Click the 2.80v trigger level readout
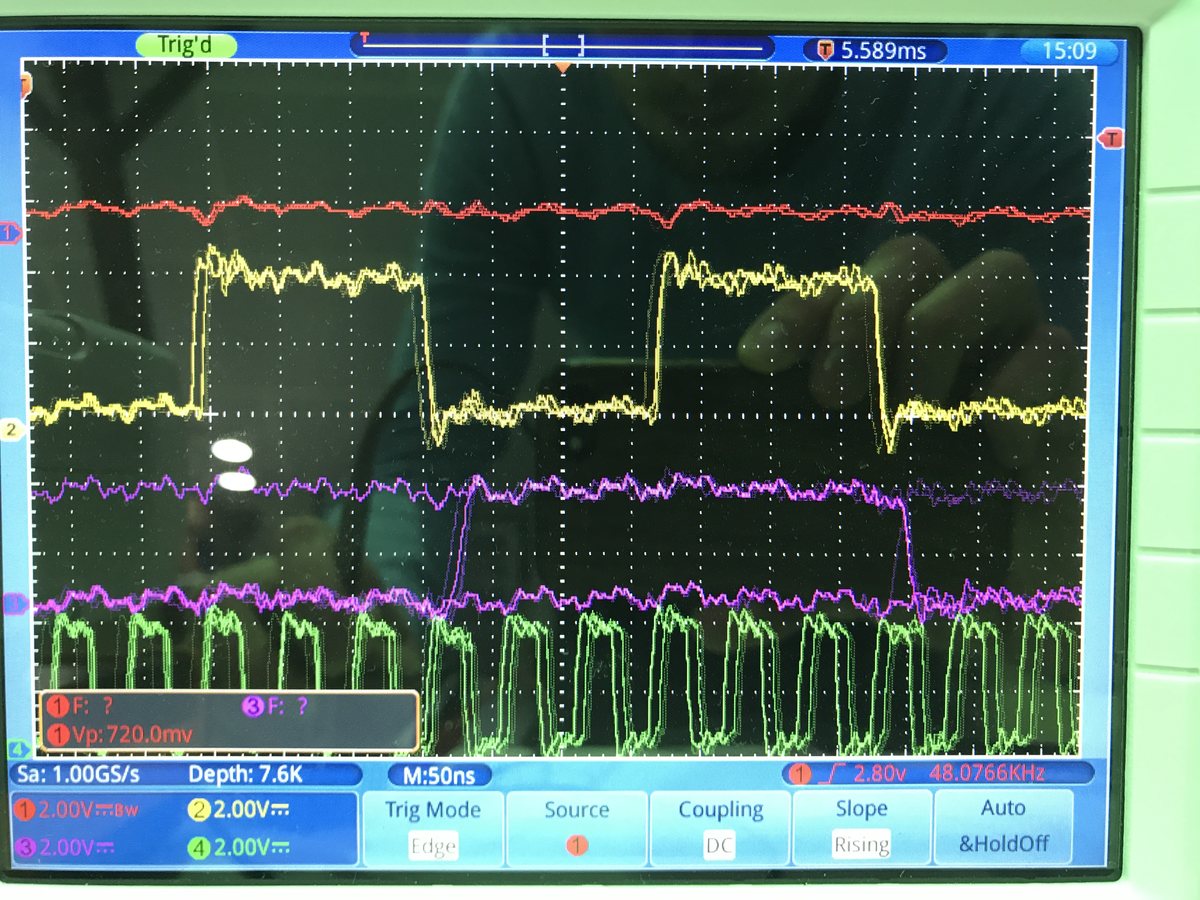 pyautogui.click(x=880, y=772)
